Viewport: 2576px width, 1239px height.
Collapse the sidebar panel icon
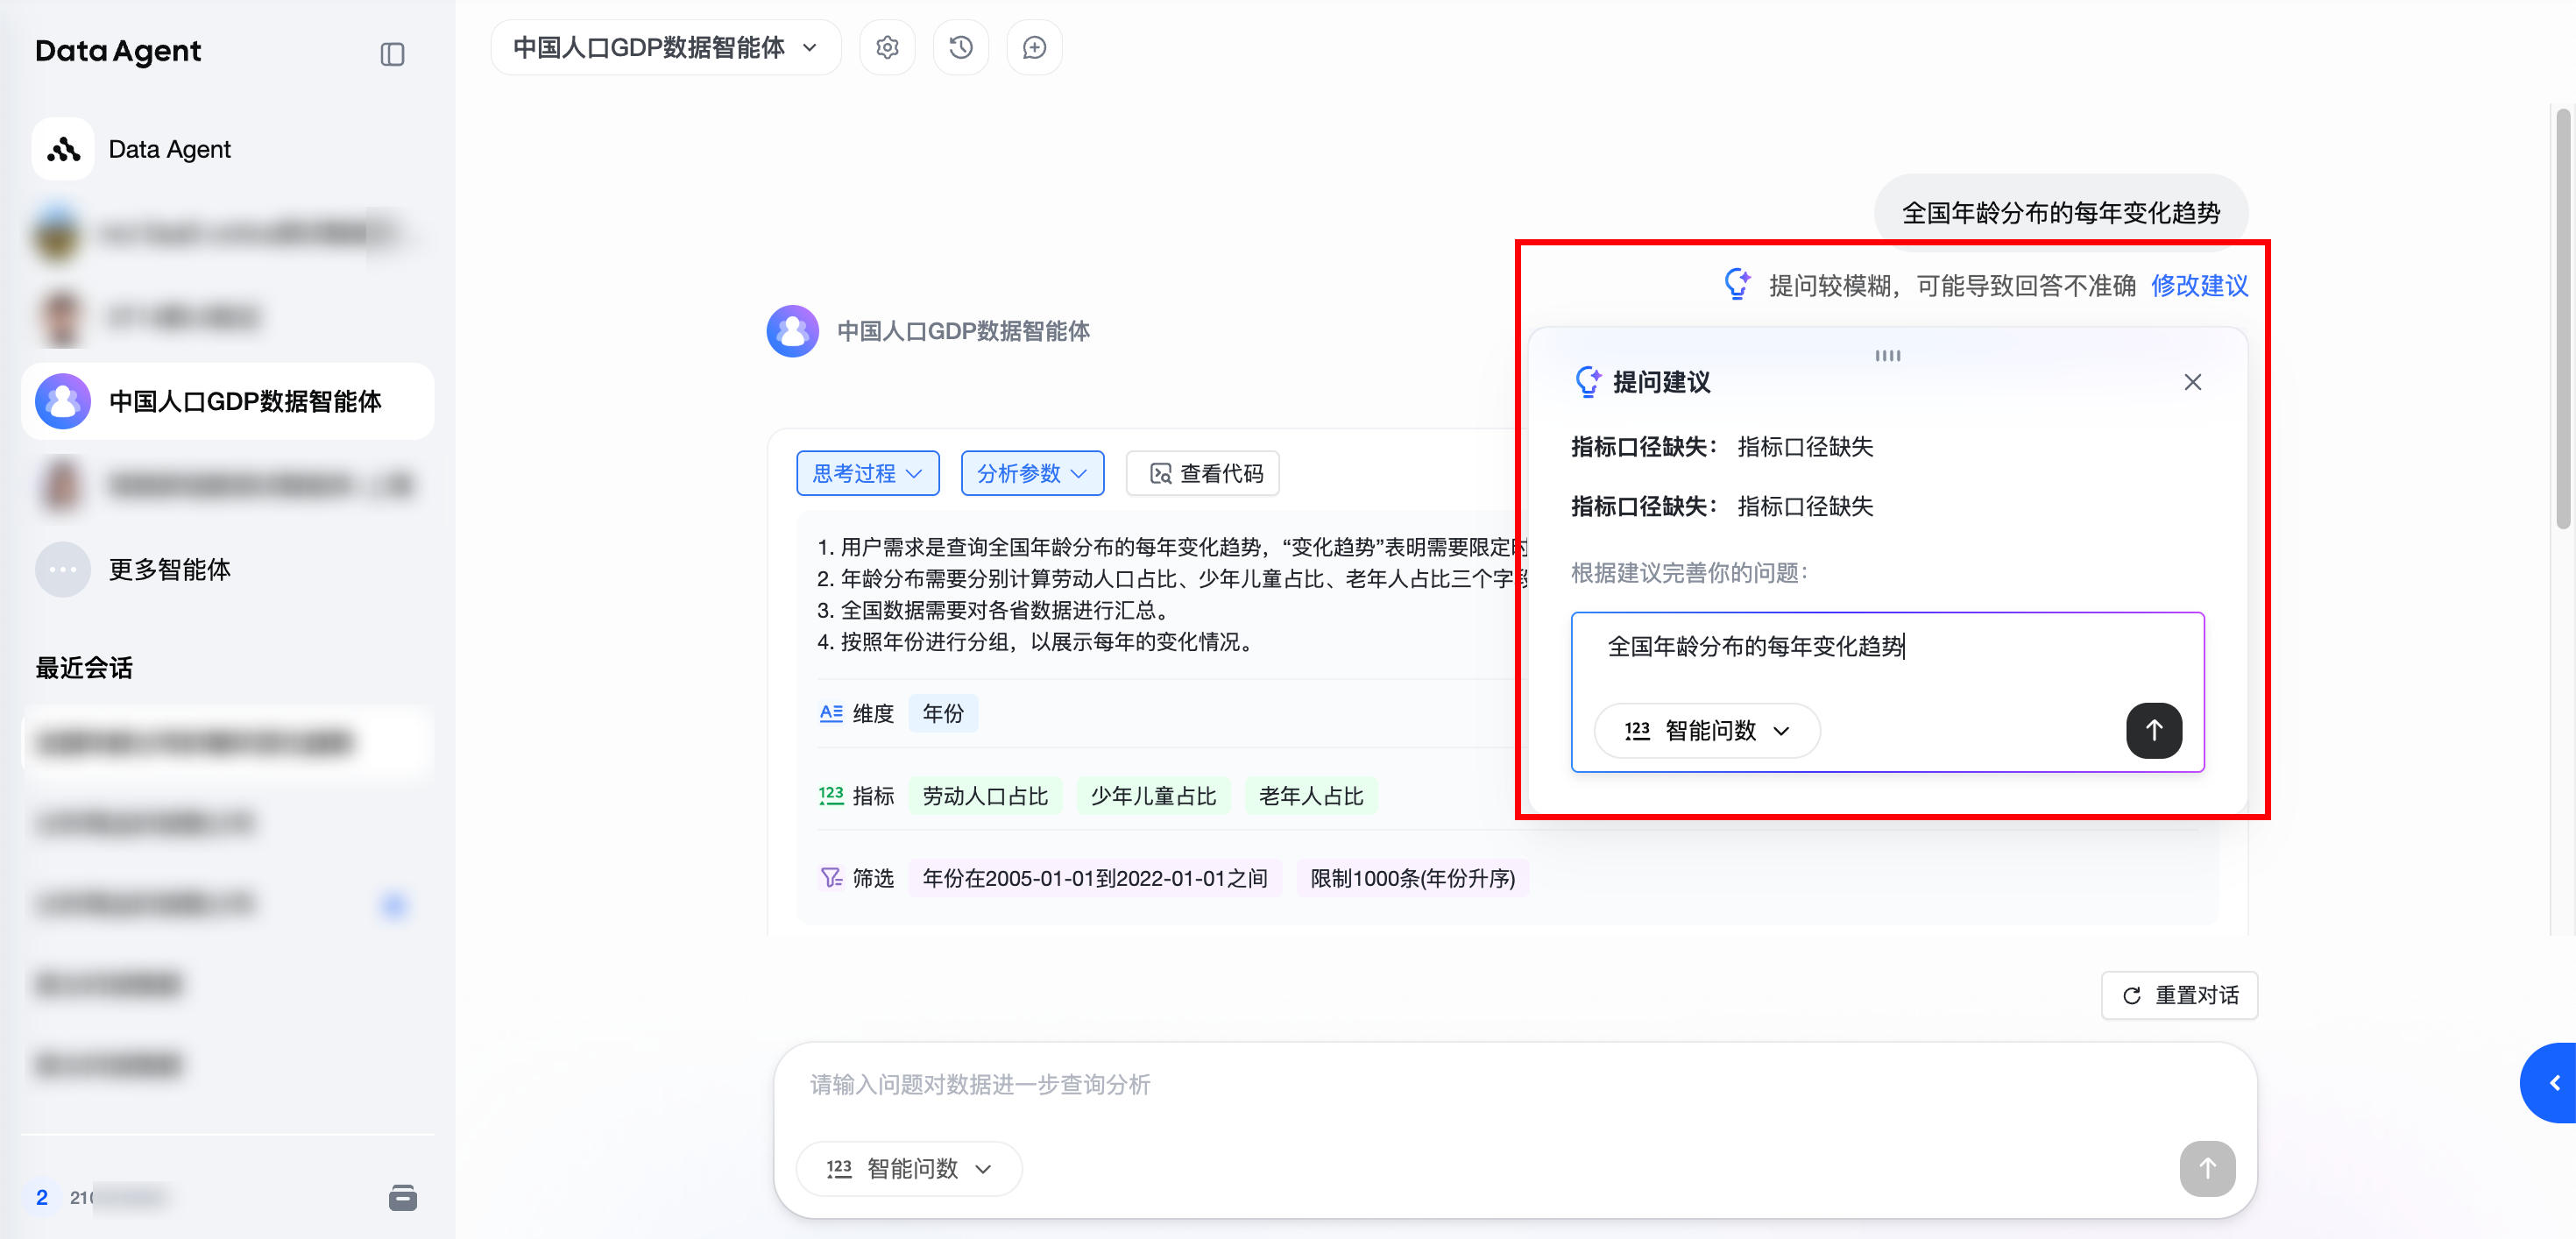(392, 54)
